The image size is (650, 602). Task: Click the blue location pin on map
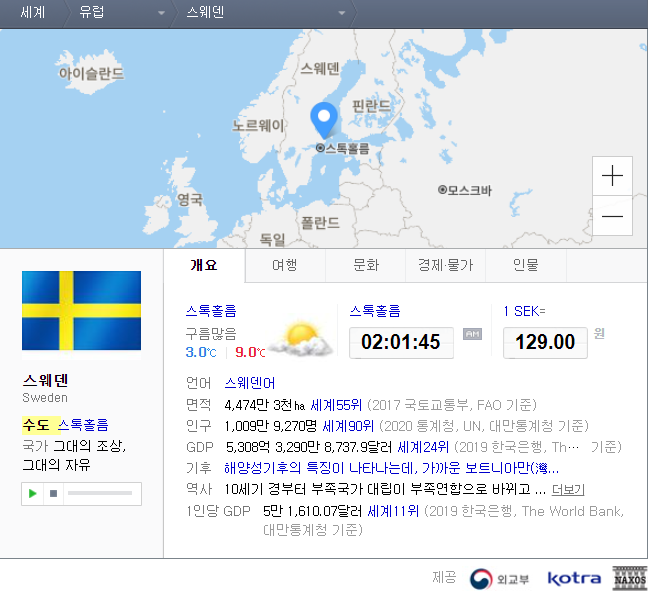(324, 120)
